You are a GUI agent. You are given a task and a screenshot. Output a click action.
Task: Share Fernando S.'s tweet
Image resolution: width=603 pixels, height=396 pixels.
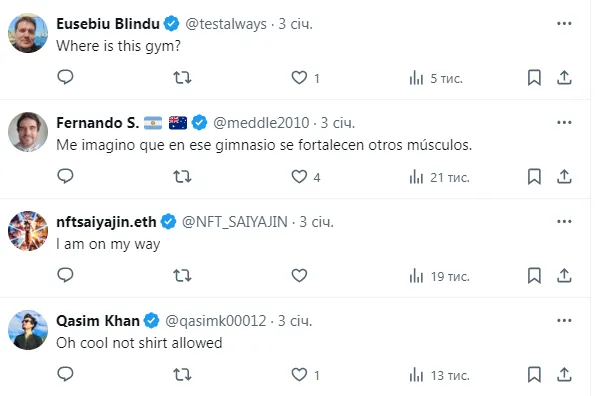point(564,176)
